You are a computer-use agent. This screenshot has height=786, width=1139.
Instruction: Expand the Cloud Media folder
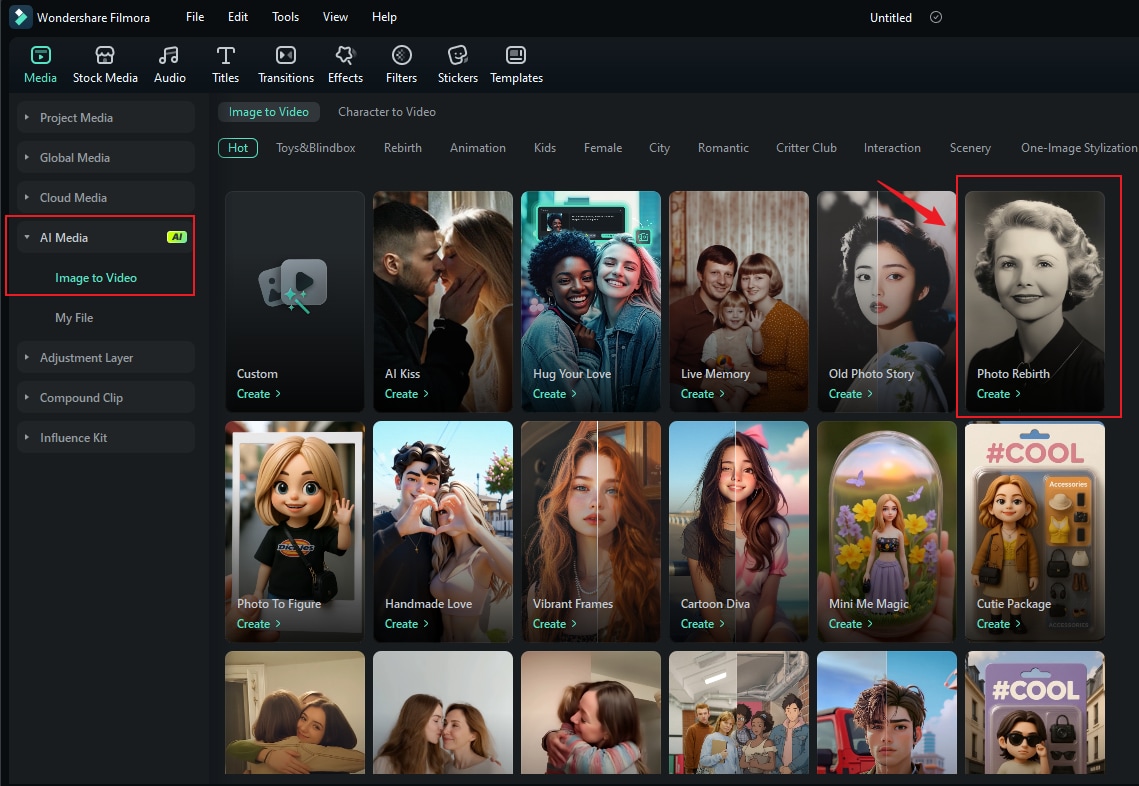[27, 197]
